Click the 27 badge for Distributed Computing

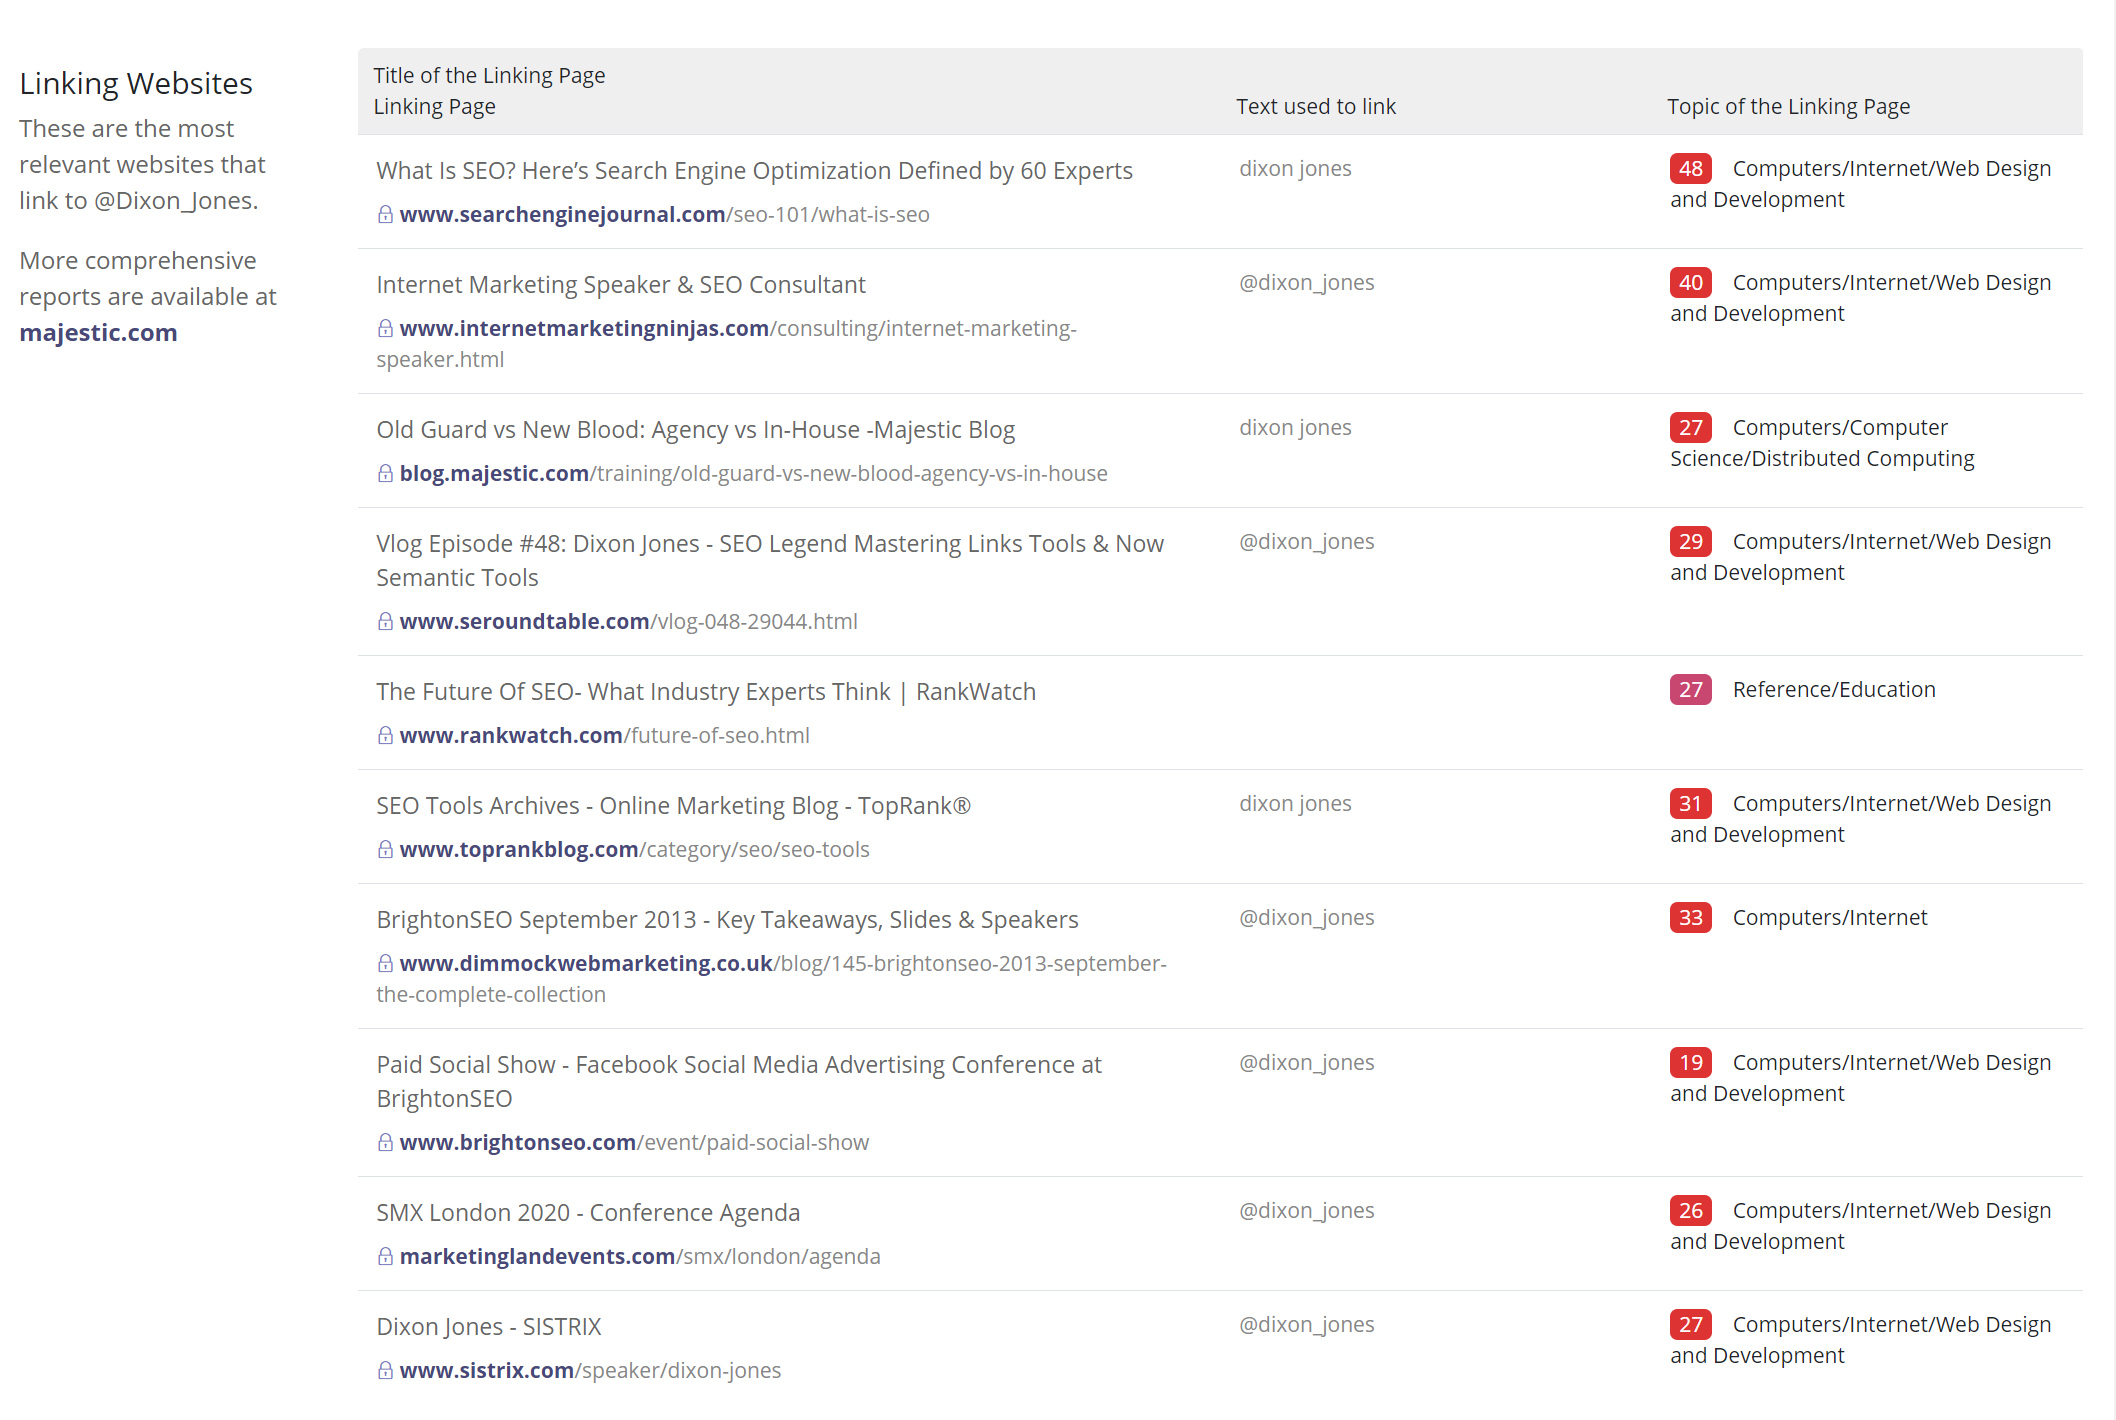1691,427
